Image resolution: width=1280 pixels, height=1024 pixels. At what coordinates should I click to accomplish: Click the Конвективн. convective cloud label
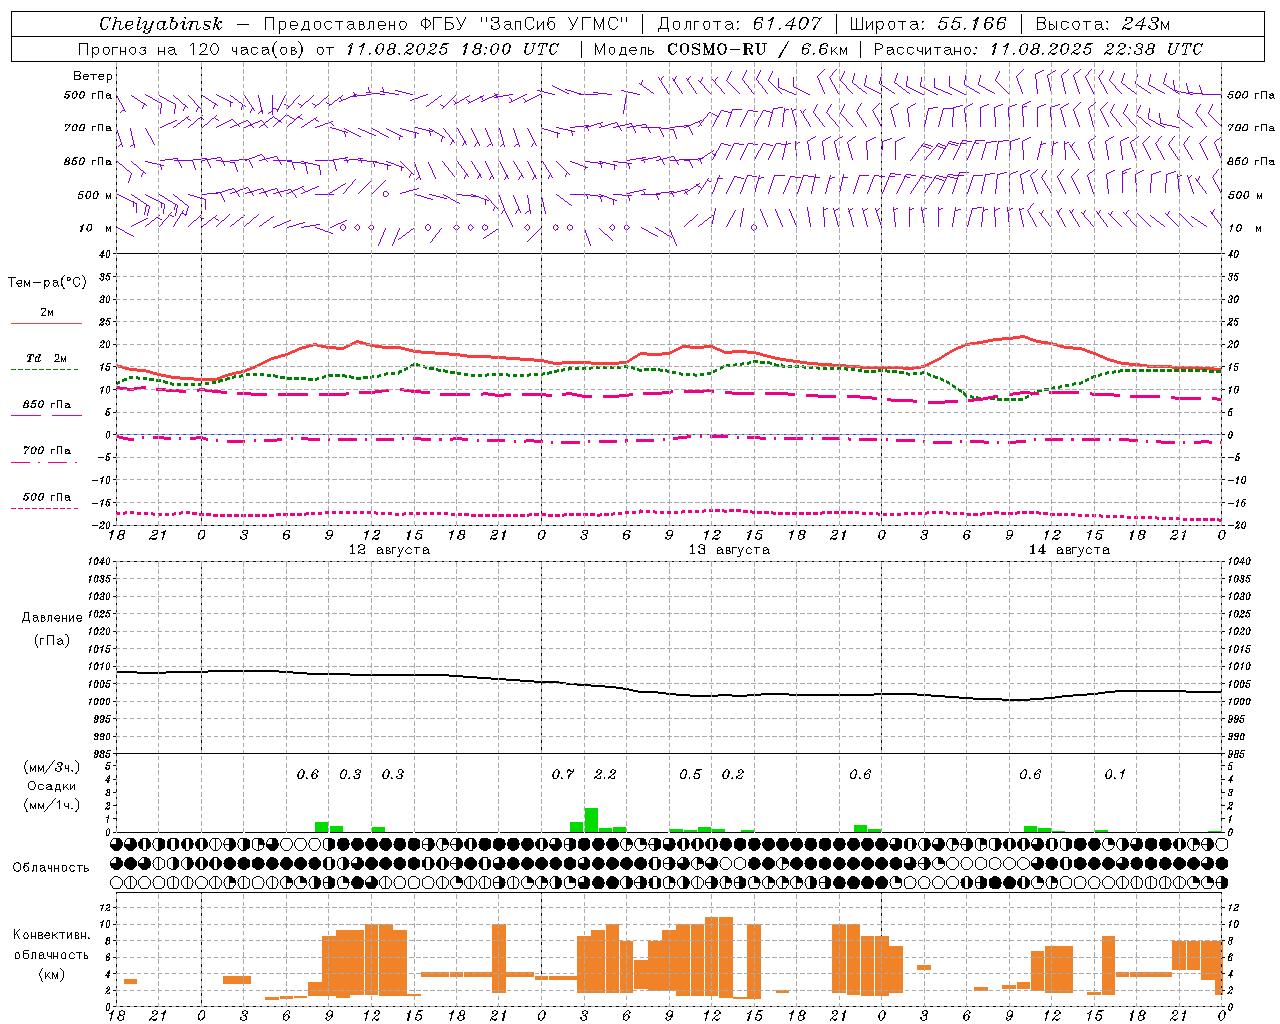coord(52,935)
